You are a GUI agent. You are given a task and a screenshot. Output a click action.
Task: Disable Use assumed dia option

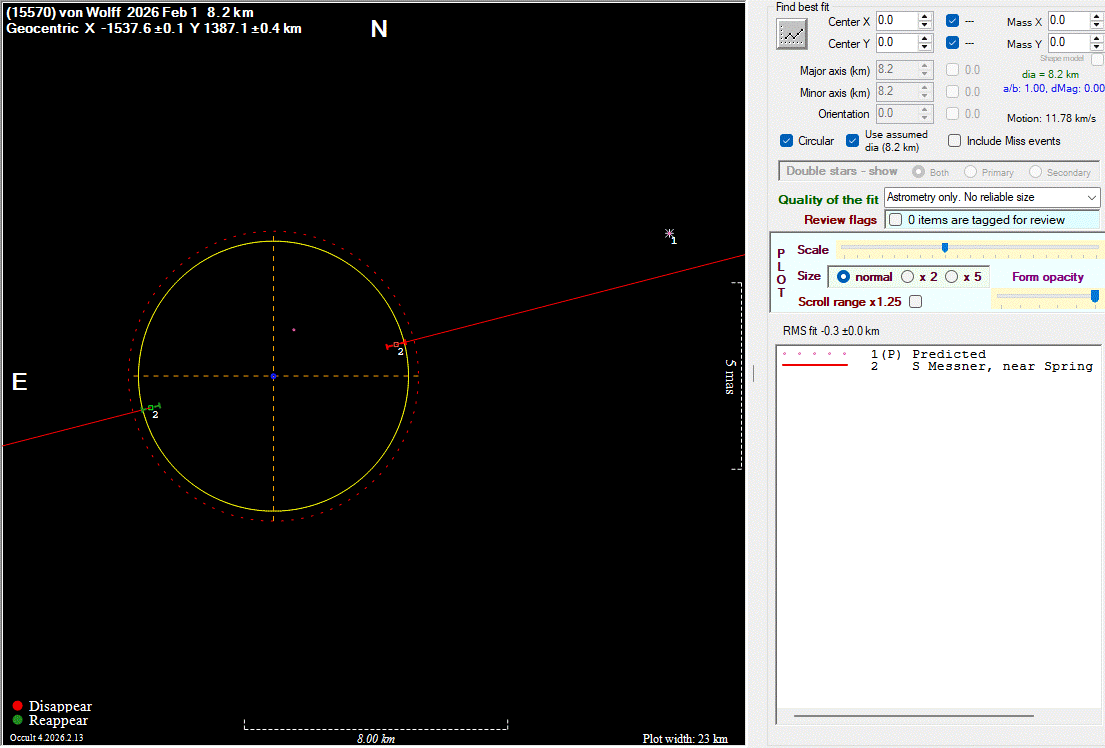point(853,141)
